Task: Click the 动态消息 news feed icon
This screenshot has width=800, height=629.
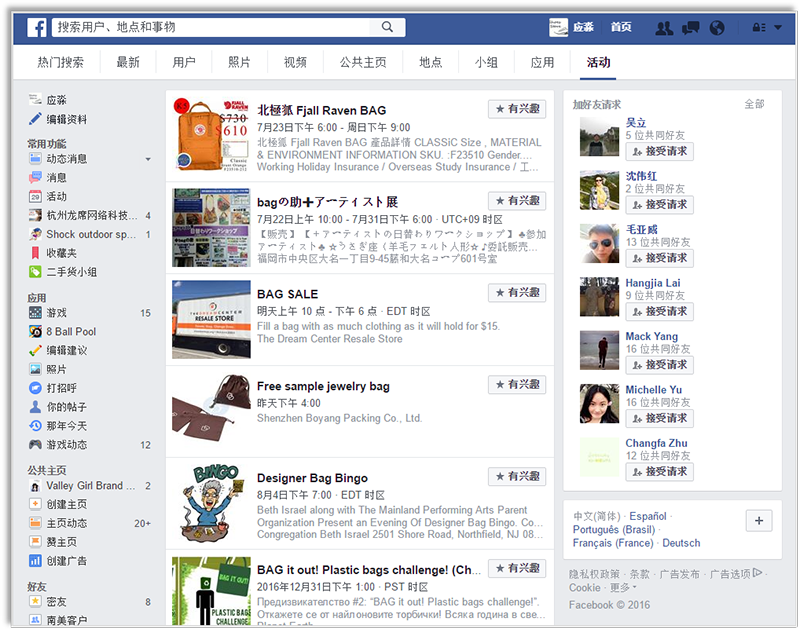Action: pos(35,159)
